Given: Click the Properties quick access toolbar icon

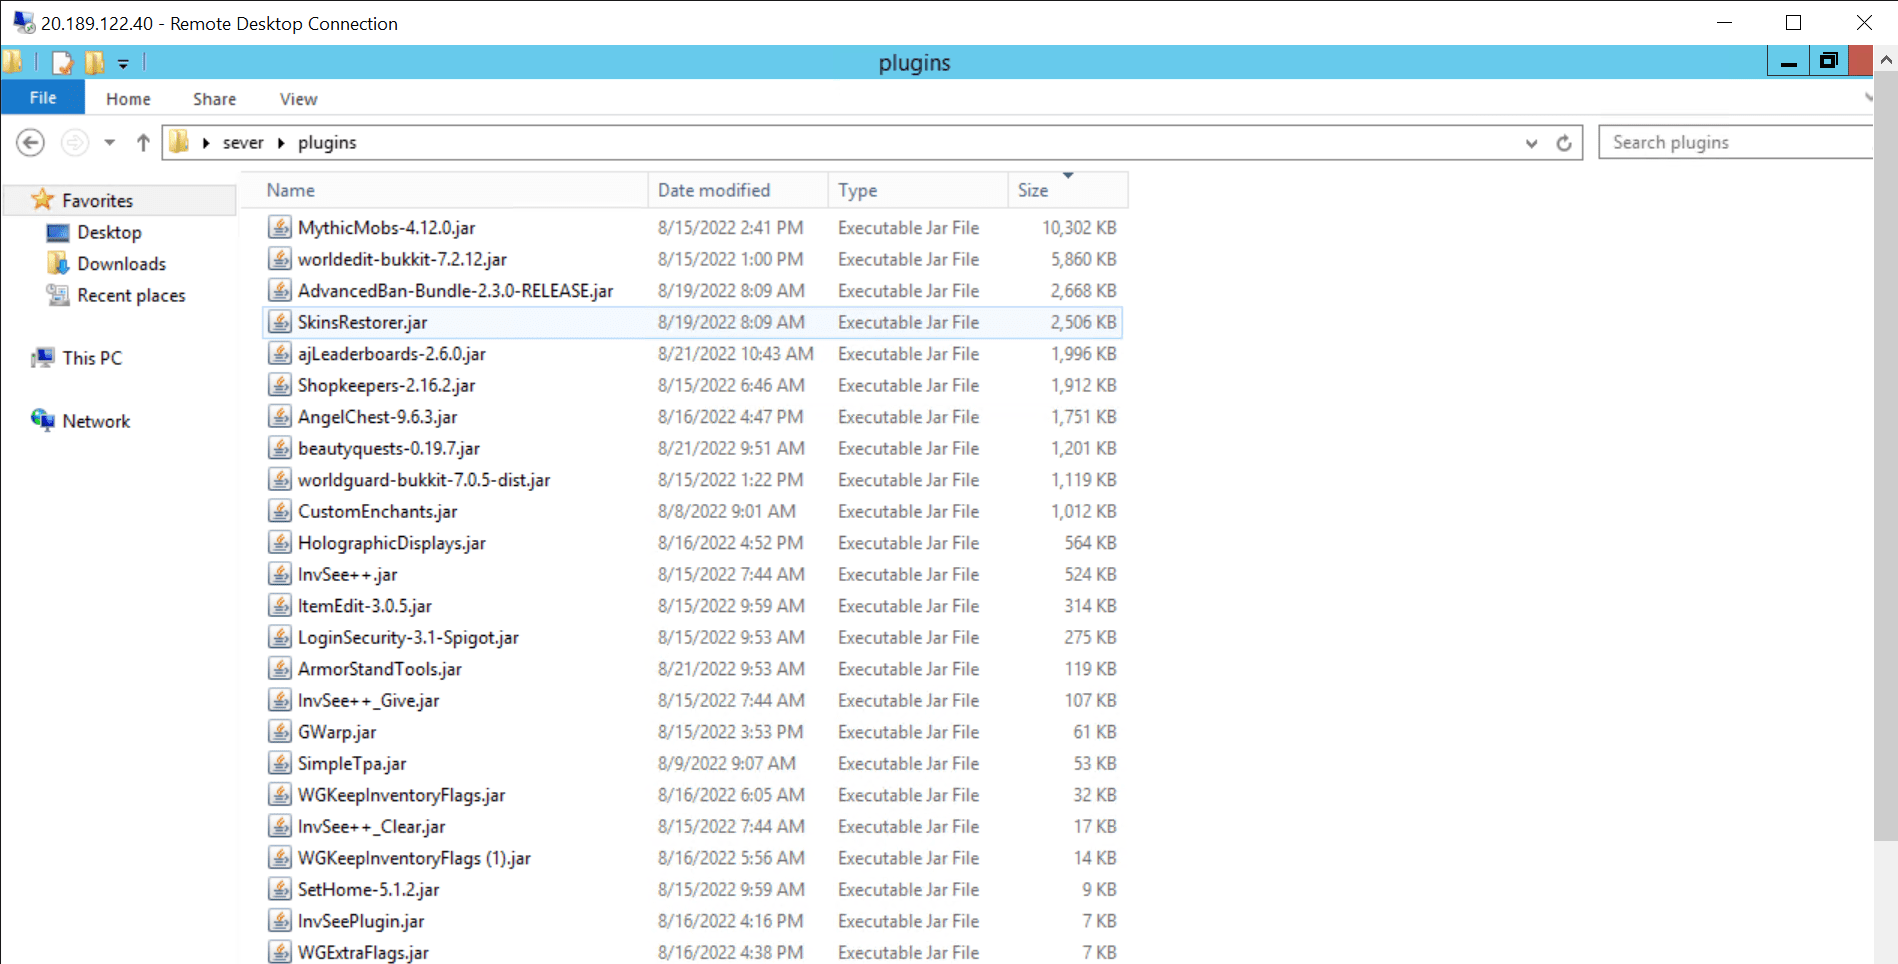Looking at the screenshot, I should [63, 63].
